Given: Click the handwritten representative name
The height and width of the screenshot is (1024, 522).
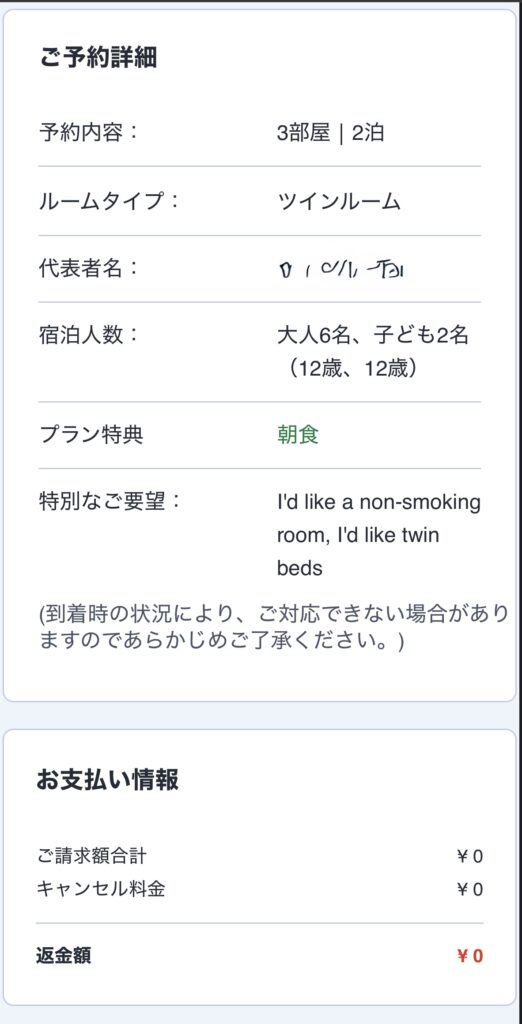Looking at the screenshot, I should [341, 268].
